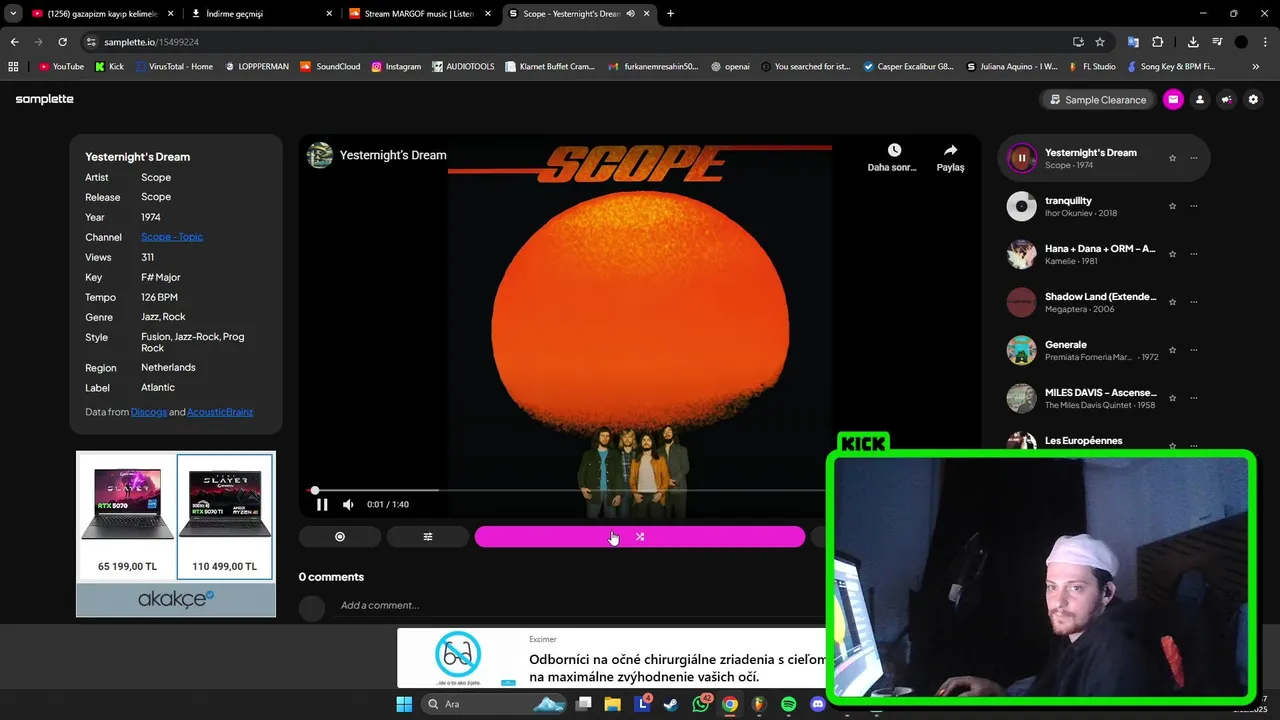Open a new browser tab

pos(670,14)
